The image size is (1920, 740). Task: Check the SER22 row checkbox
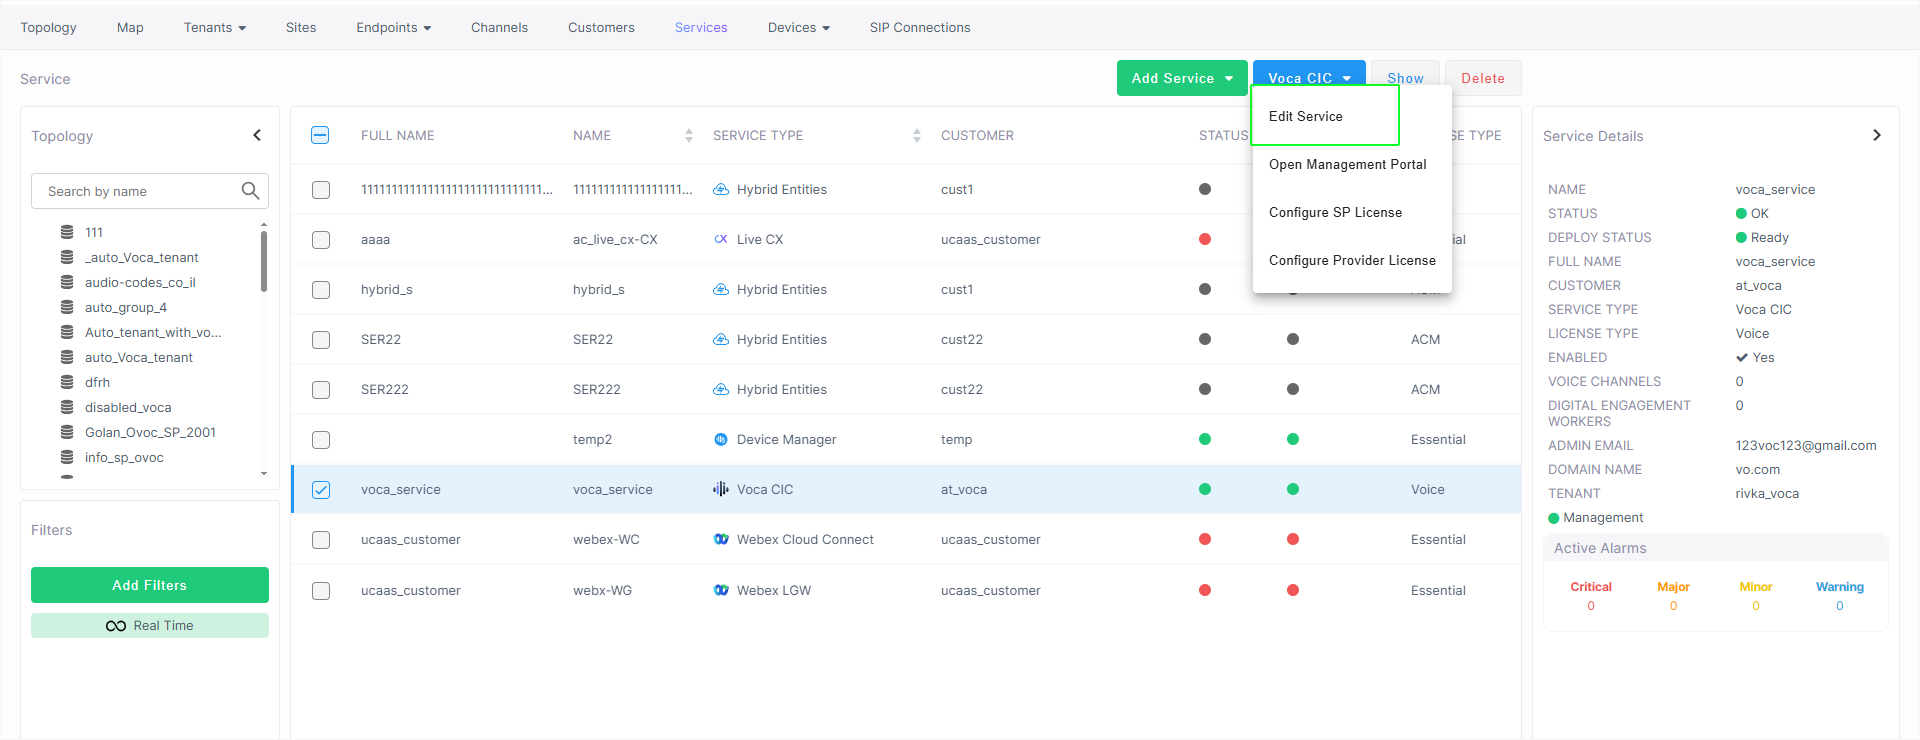tap(320, 339)
